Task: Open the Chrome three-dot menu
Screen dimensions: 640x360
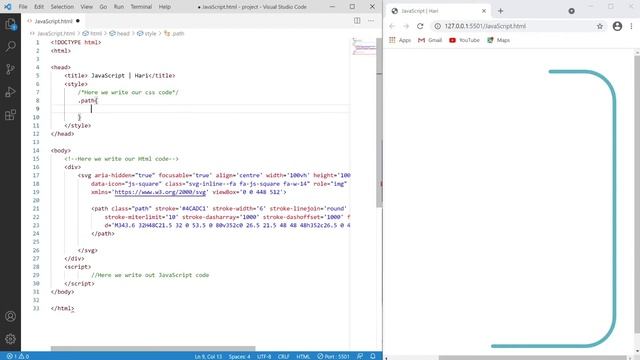Action: coord(631,26)
